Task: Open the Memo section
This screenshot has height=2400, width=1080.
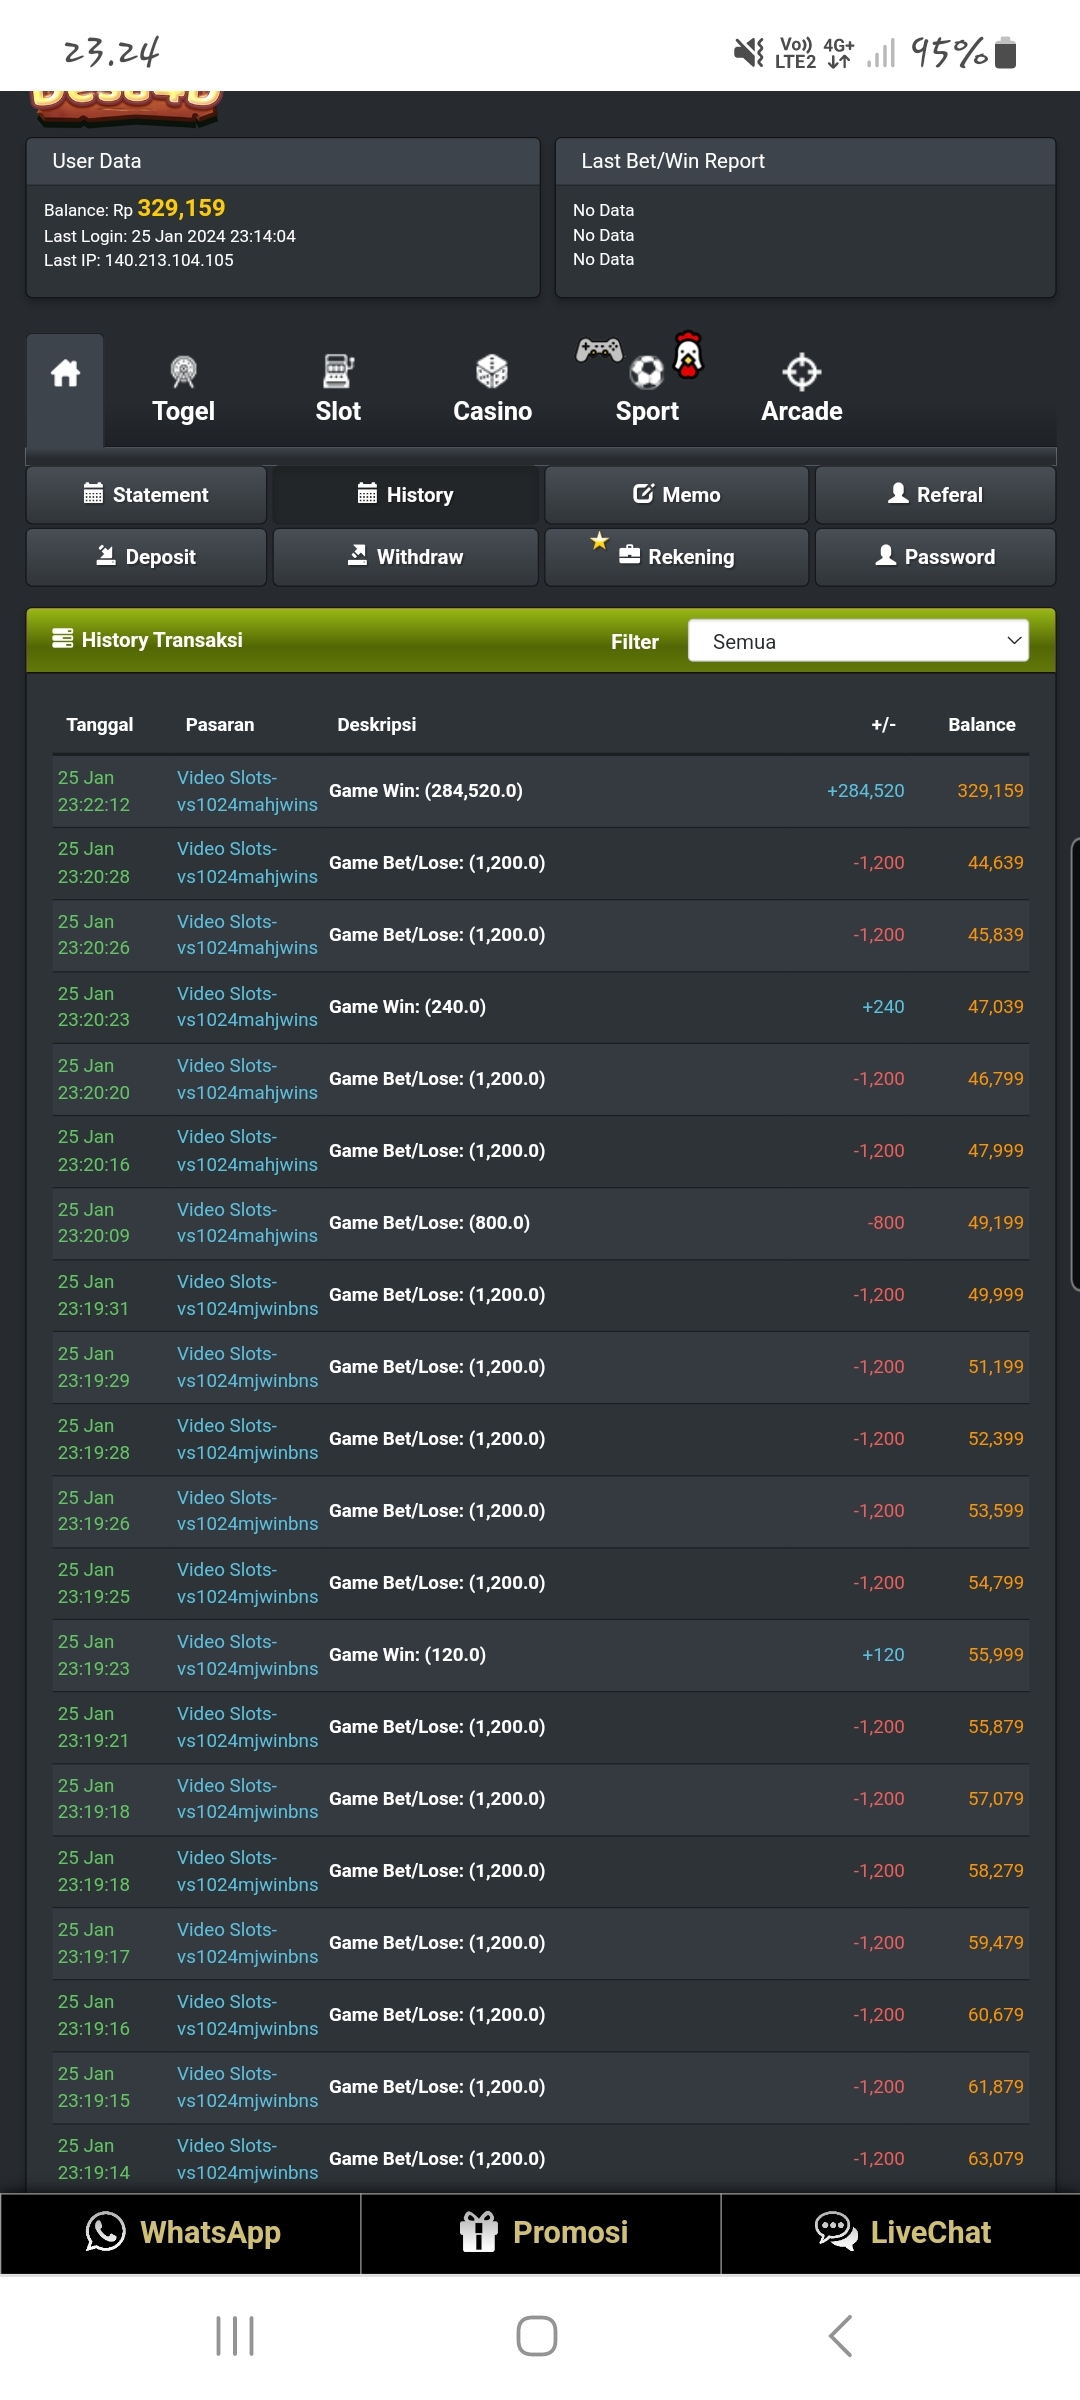Action: pos(676,495)
